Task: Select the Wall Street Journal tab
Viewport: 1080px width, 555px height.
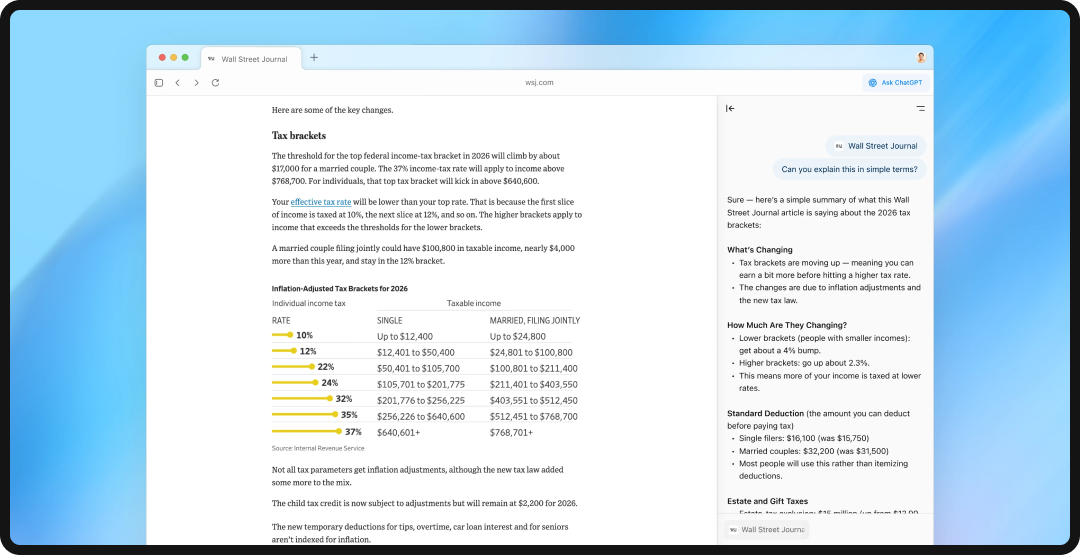Action: [x=254, y=59]
